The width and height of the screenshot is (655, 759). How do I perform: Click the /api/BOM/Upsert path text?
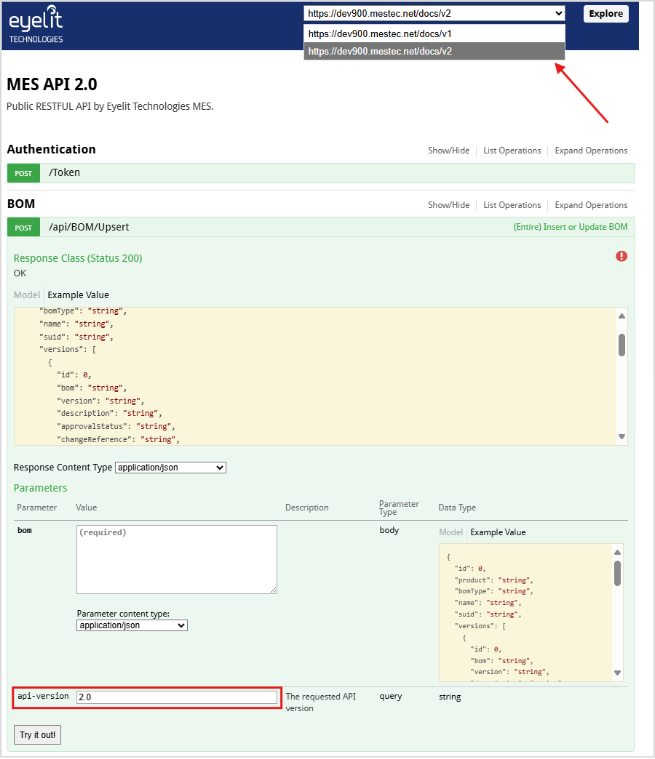coord(89,227)
